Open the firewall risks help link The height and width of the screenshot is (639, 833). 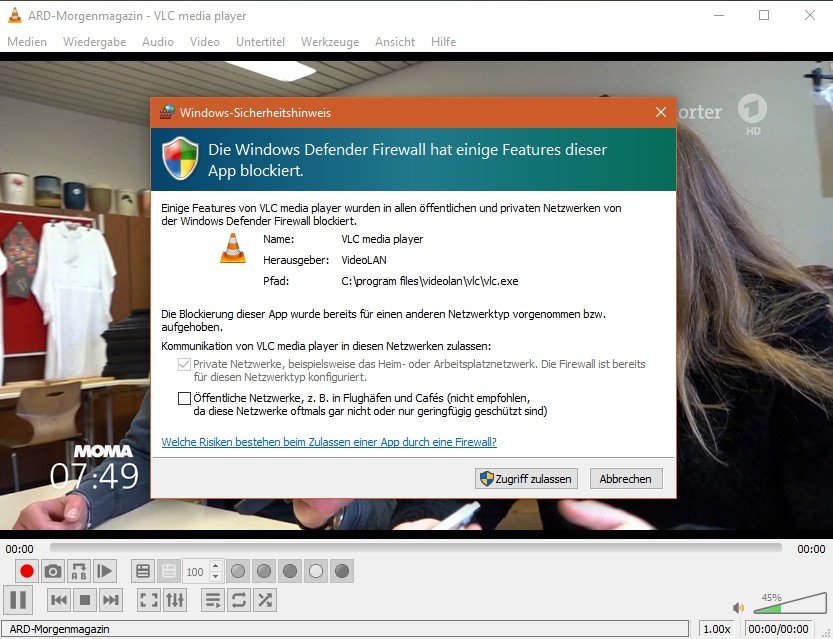329,442
